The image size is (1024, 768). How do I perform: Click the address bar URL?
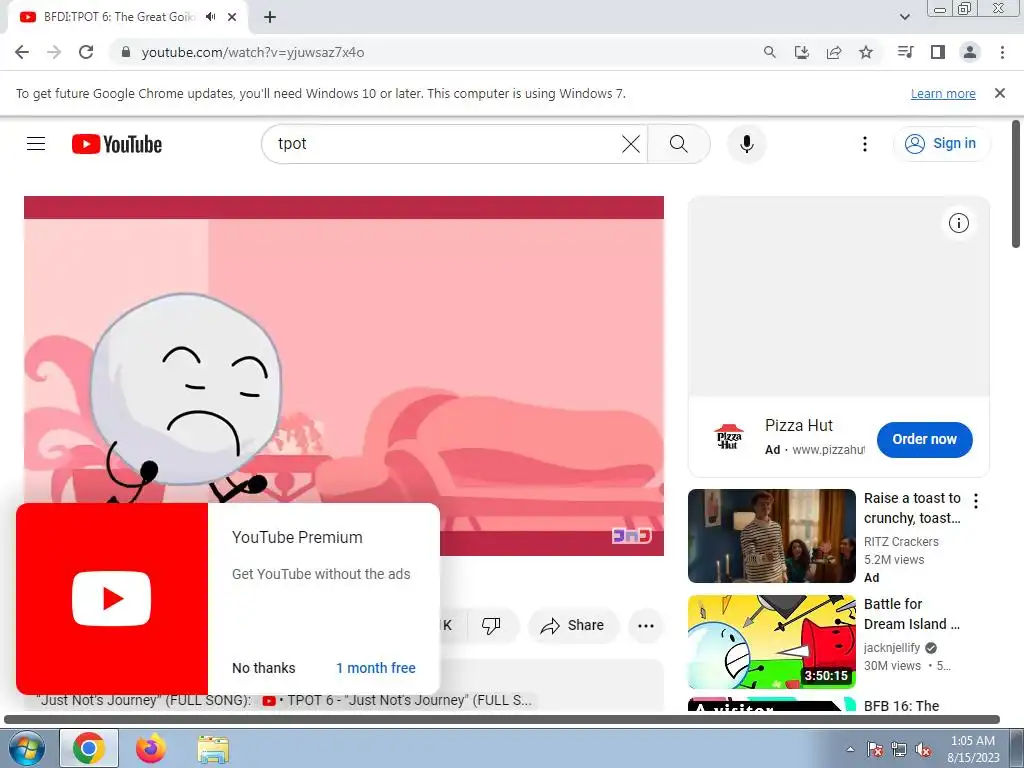point(253,52)
